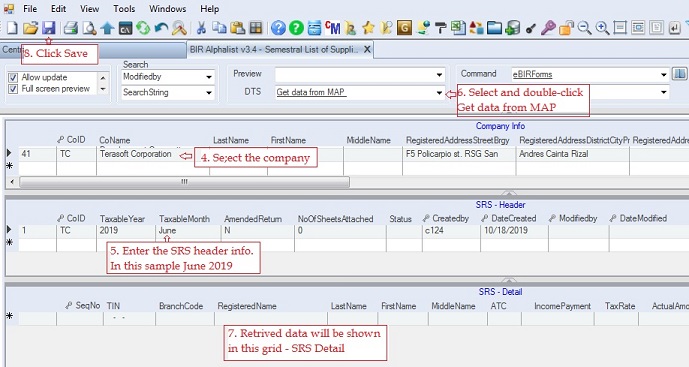Click the Enter return-arrow toolbar icon
This screenshot has height=367, width=689.
click(x=674, y=29)
